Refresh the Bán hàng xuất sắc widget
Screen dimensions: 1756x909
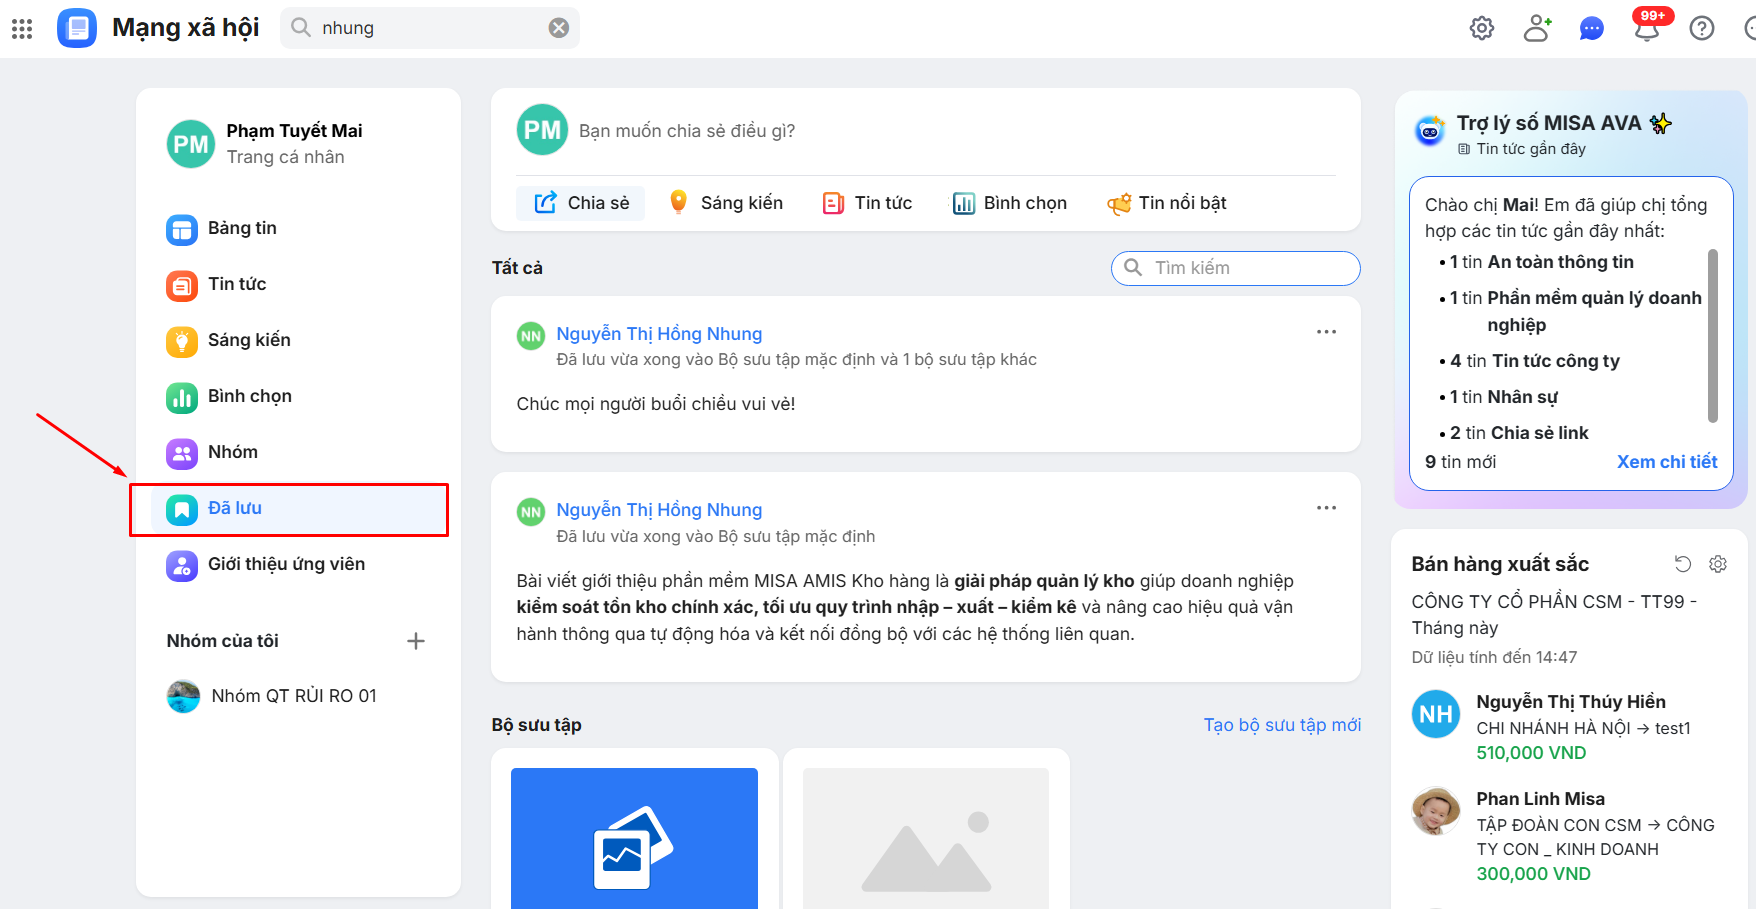[x=1683, y=564]
